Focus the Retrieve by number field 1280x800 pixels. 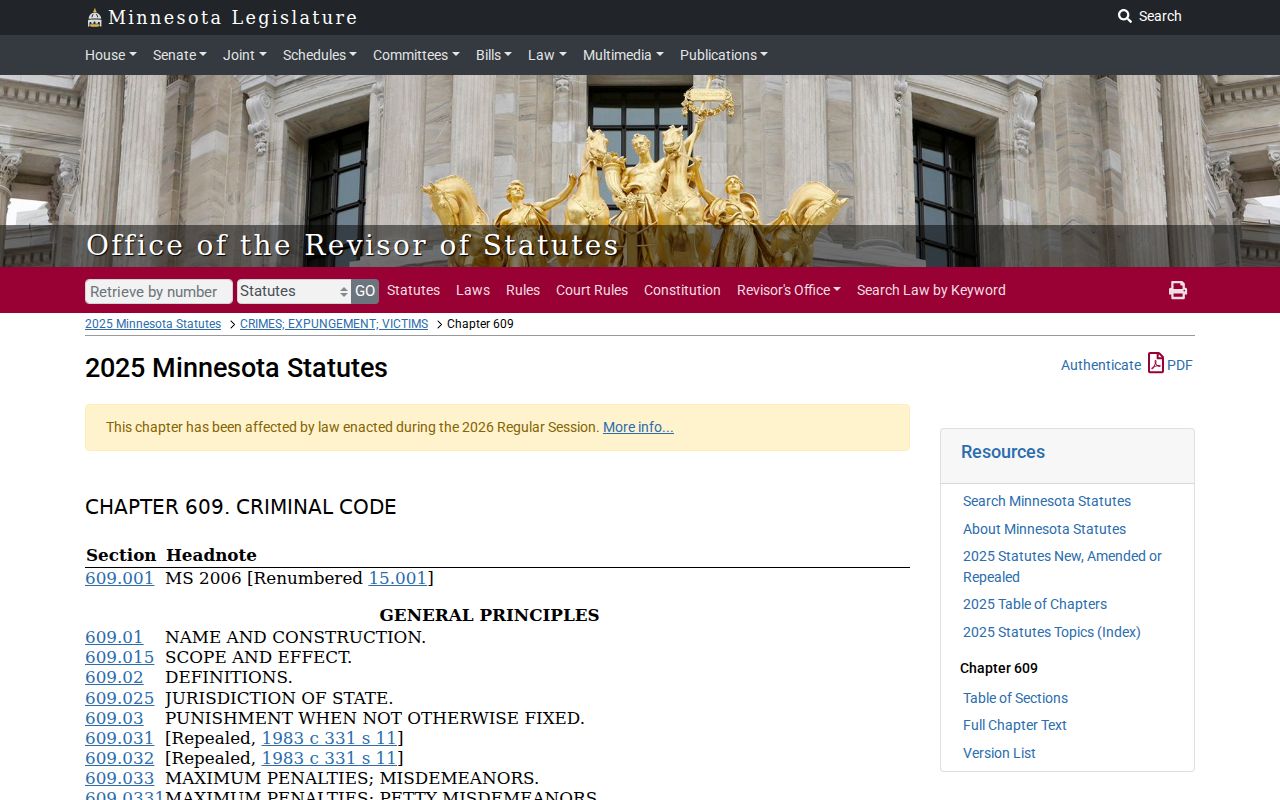[159, 291]
